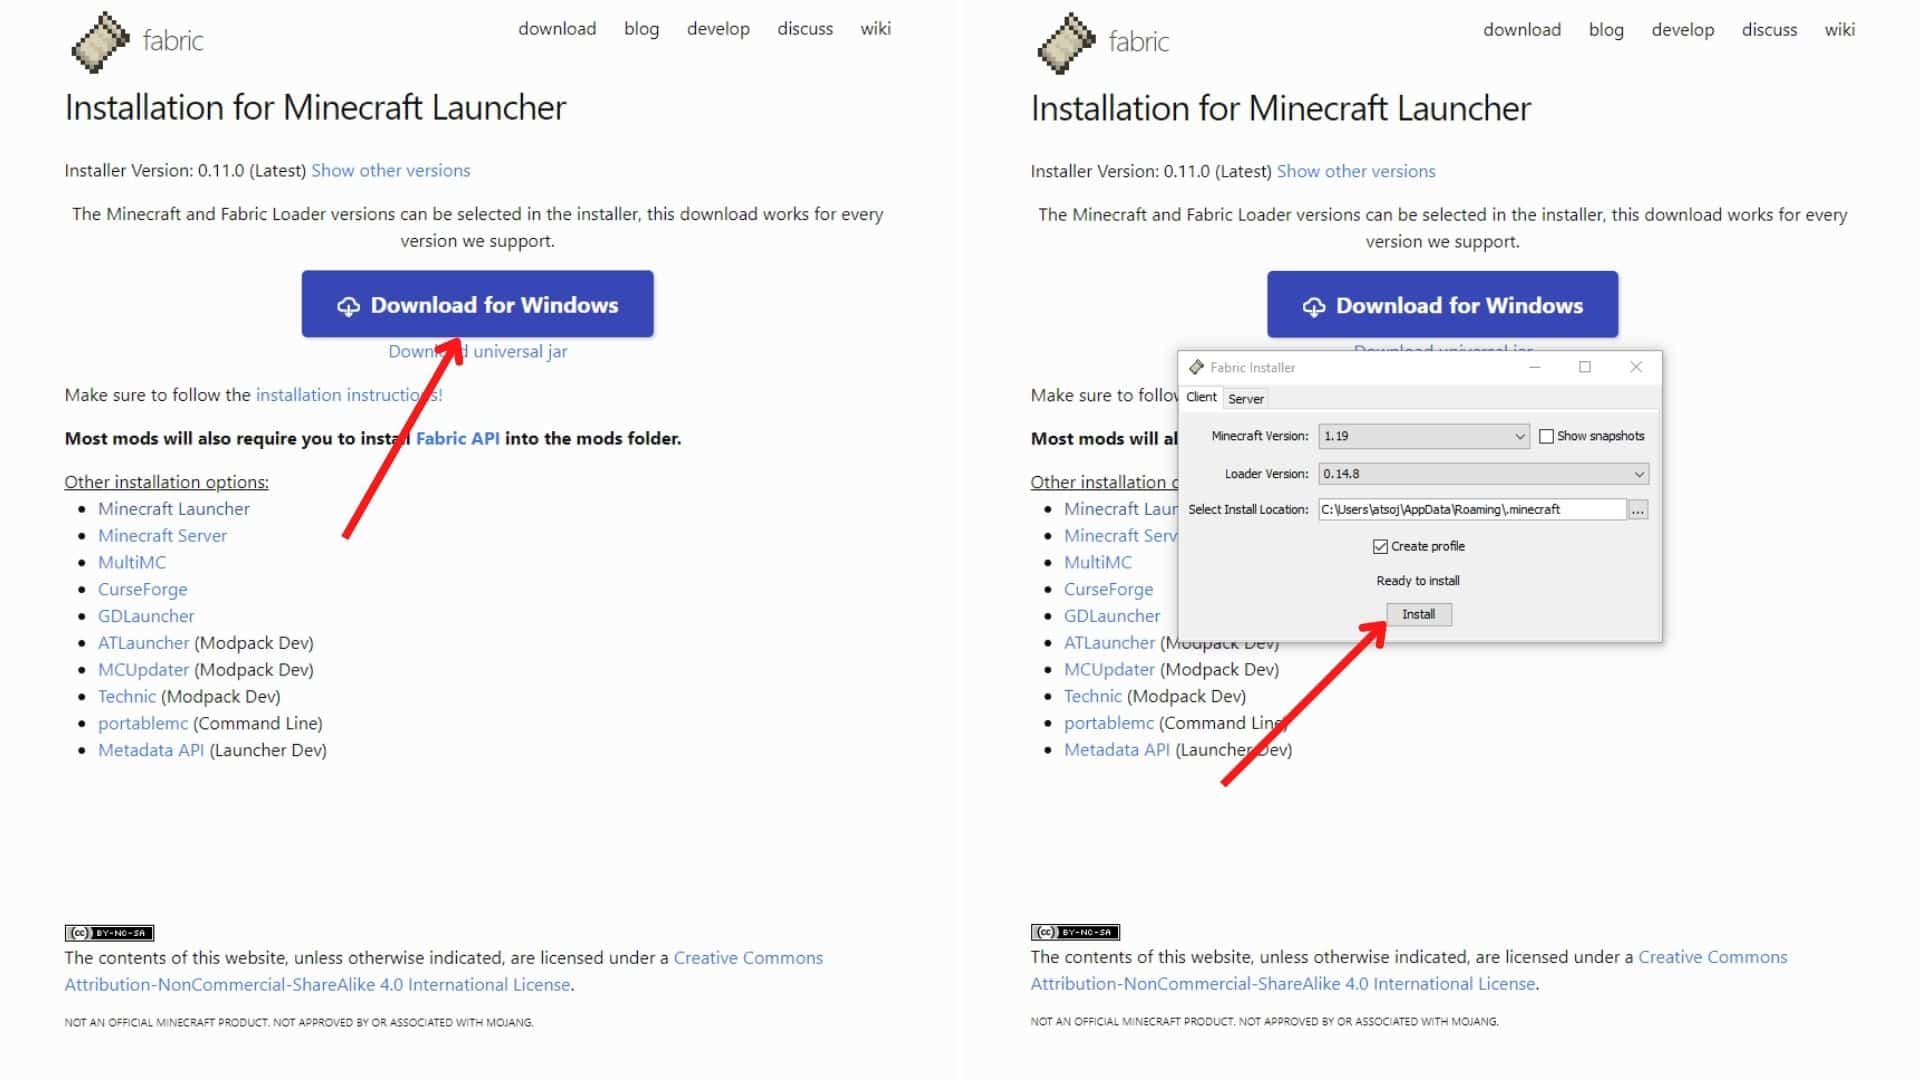1920x1080 pixels.
Task: Open wiki menu on right page
Action: click(x=1839, y=30)
